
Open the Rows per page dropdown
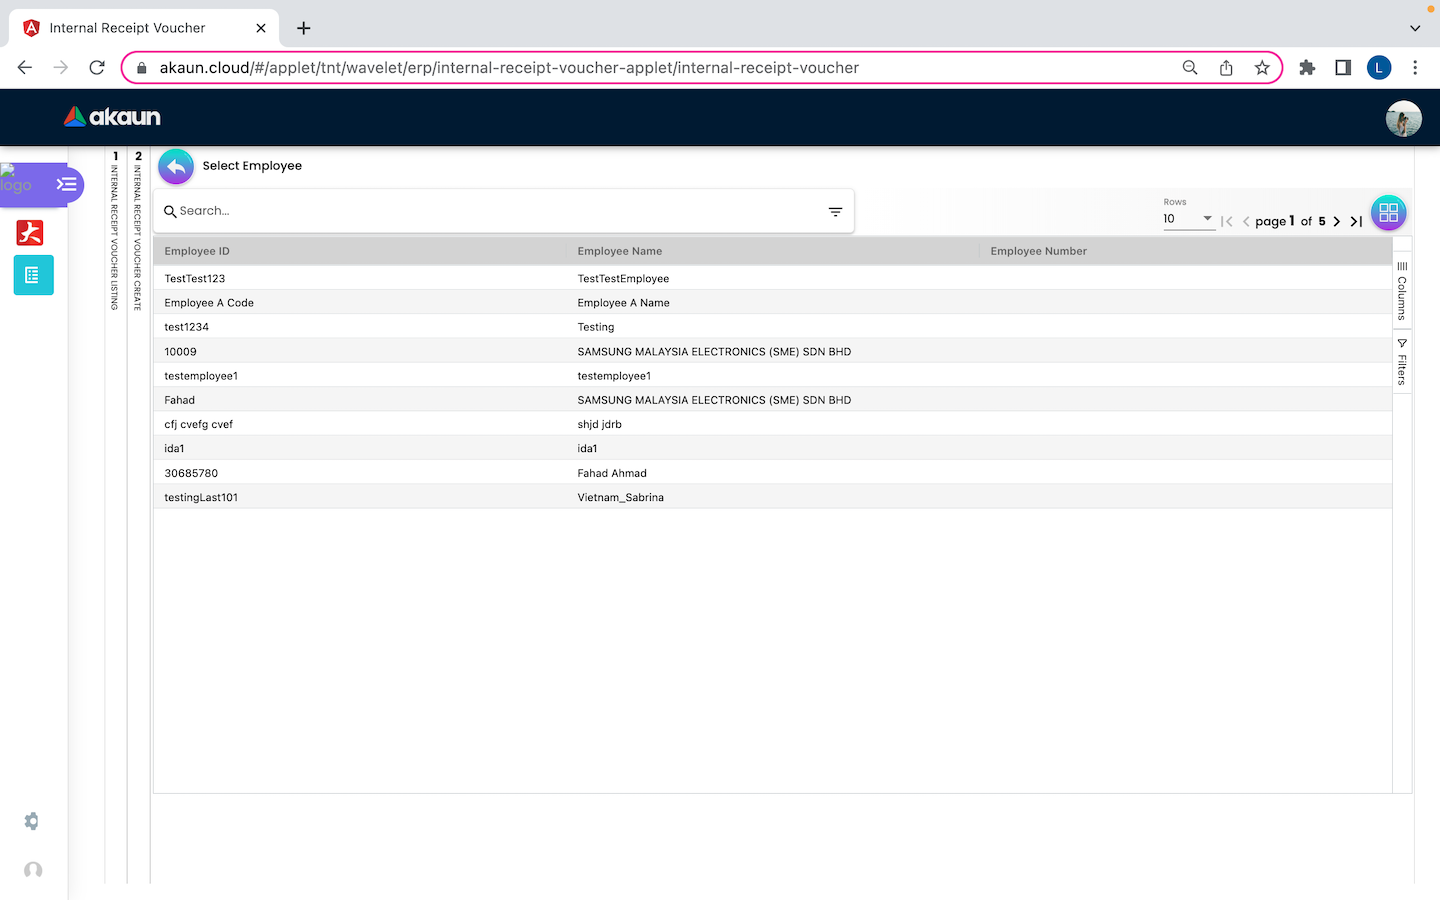click(x=1188, y=219)
